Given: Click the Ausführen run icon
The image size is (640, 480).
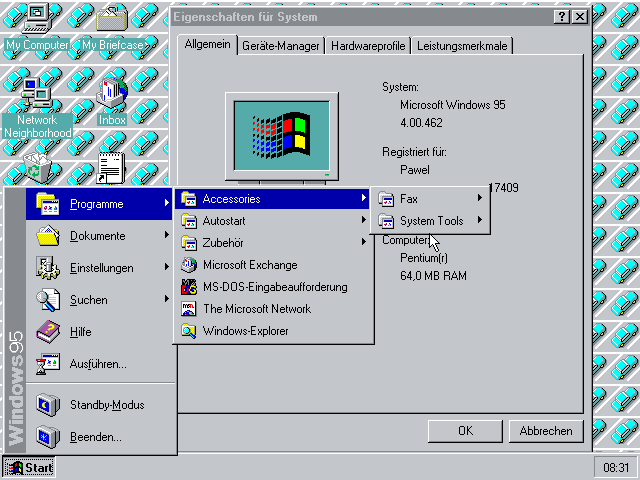Looking at the screenshot, I should click(48, 364).
